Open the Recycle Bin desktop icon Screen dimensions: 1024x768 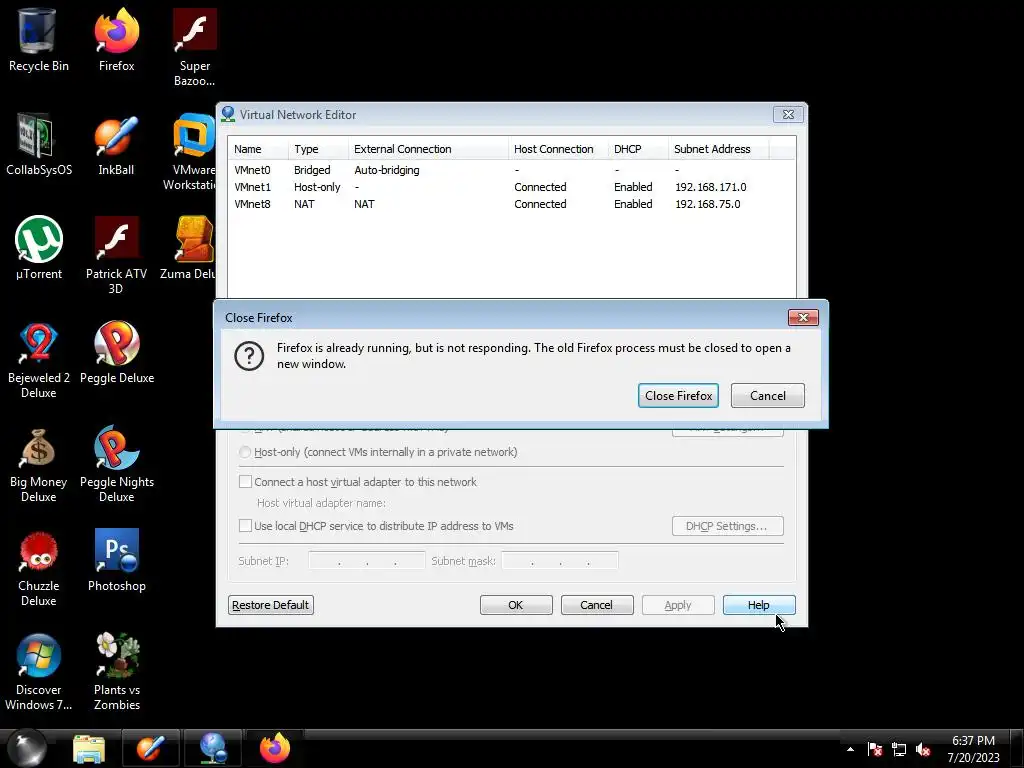tap(38, 40)
